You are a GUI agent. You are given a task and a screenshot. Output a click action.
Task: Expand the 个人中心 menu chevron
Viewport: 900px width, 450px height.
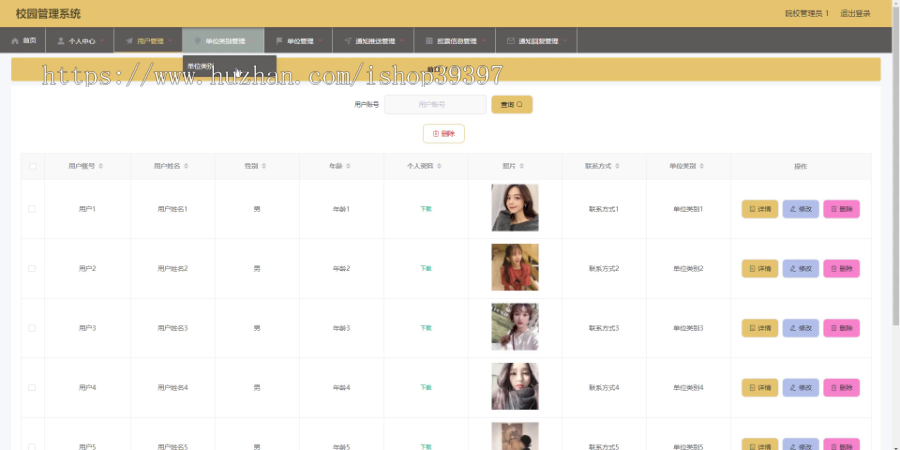pyautogui.click(x=102, y=41)
